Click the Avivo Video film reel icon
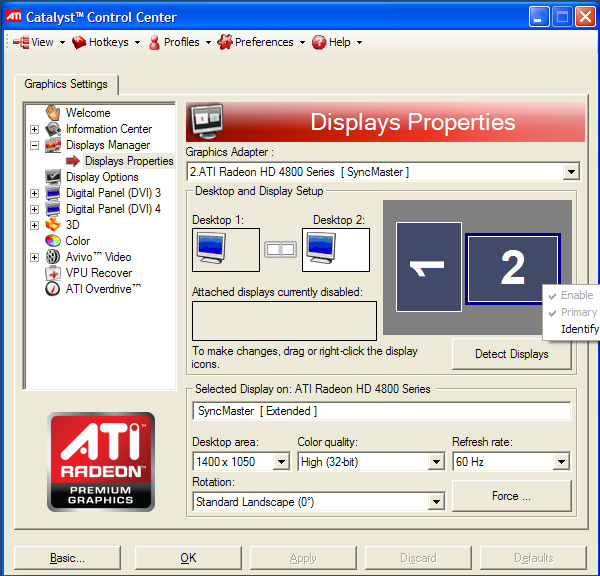The height and width of the screenshot is (576, 600). coord(53,257)
